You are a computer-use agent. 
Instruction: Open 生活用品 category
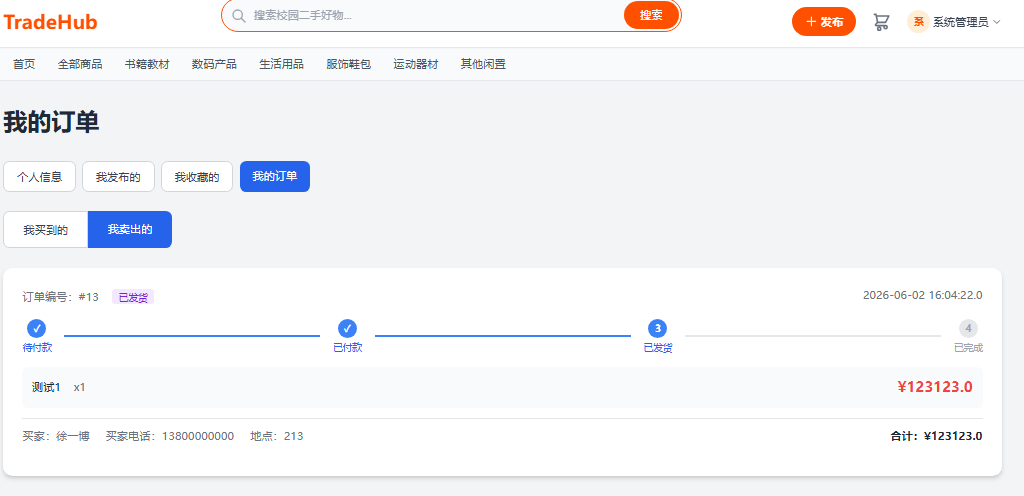[281, 64]
